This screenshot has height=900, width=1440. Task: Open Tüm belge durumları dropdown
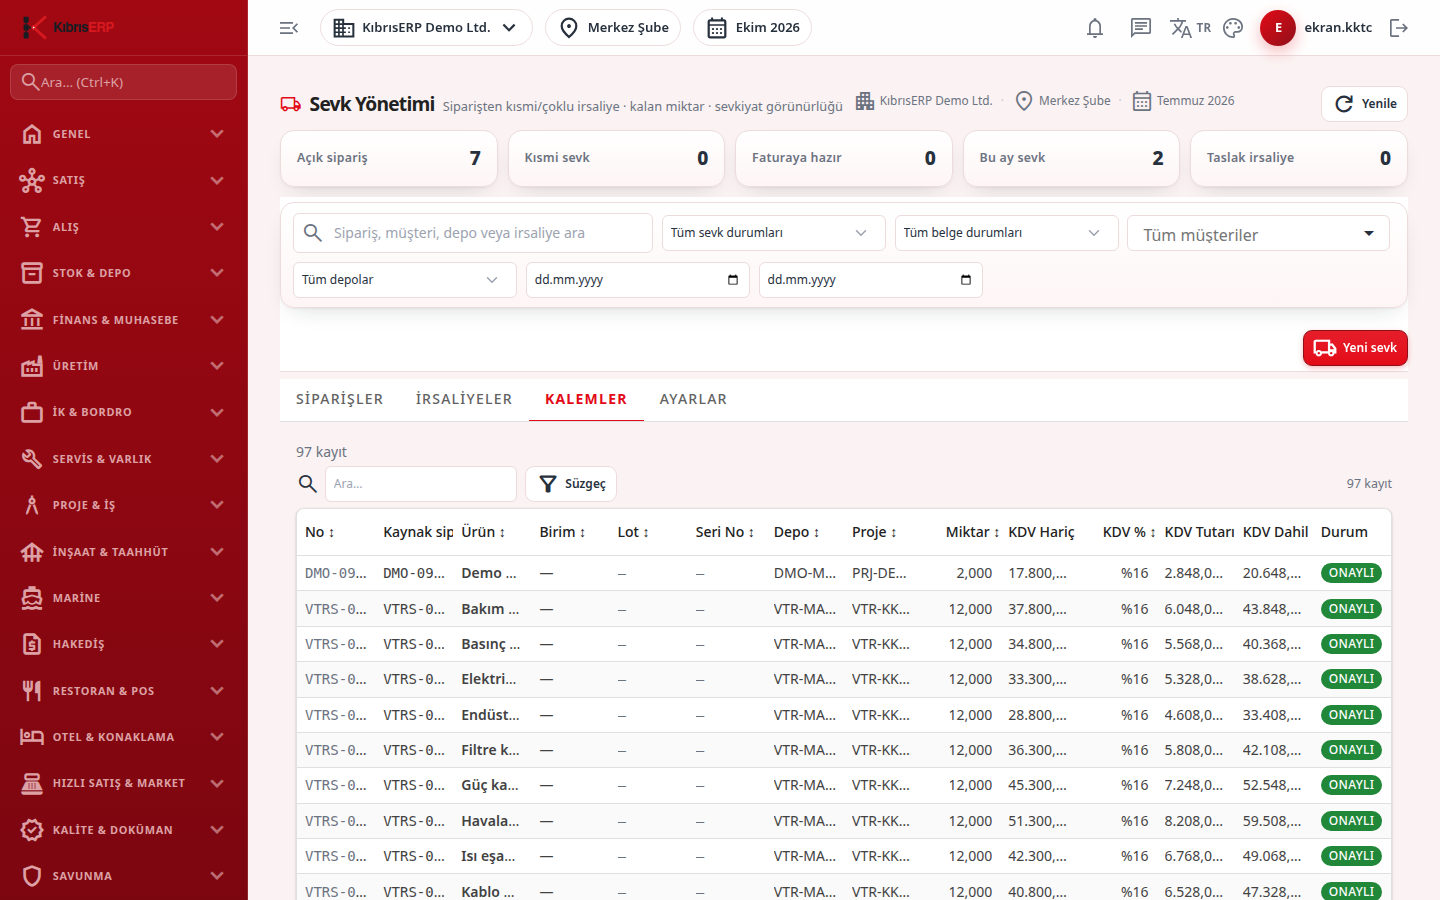point(1006,233)
